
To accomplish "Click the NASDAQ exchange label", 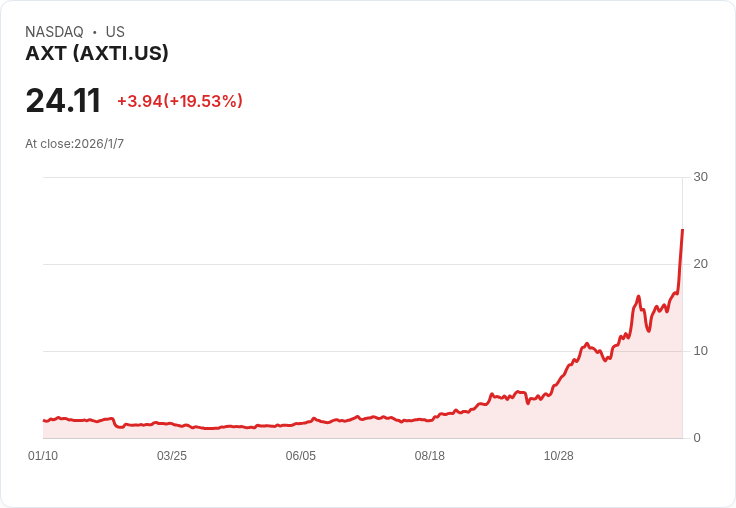I will pos(54,32).
